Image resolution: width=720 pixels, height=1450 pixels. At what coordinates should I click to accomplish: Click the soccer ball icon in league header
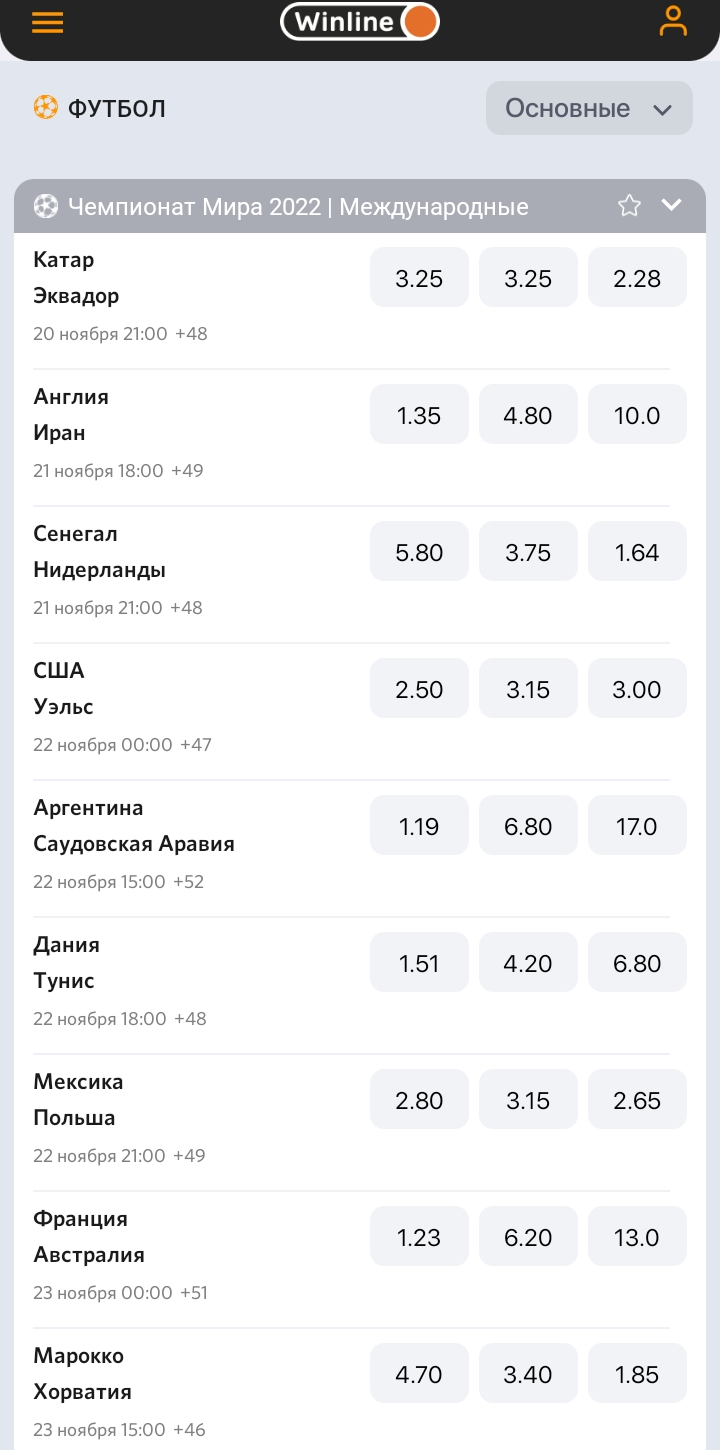[46, 207]
